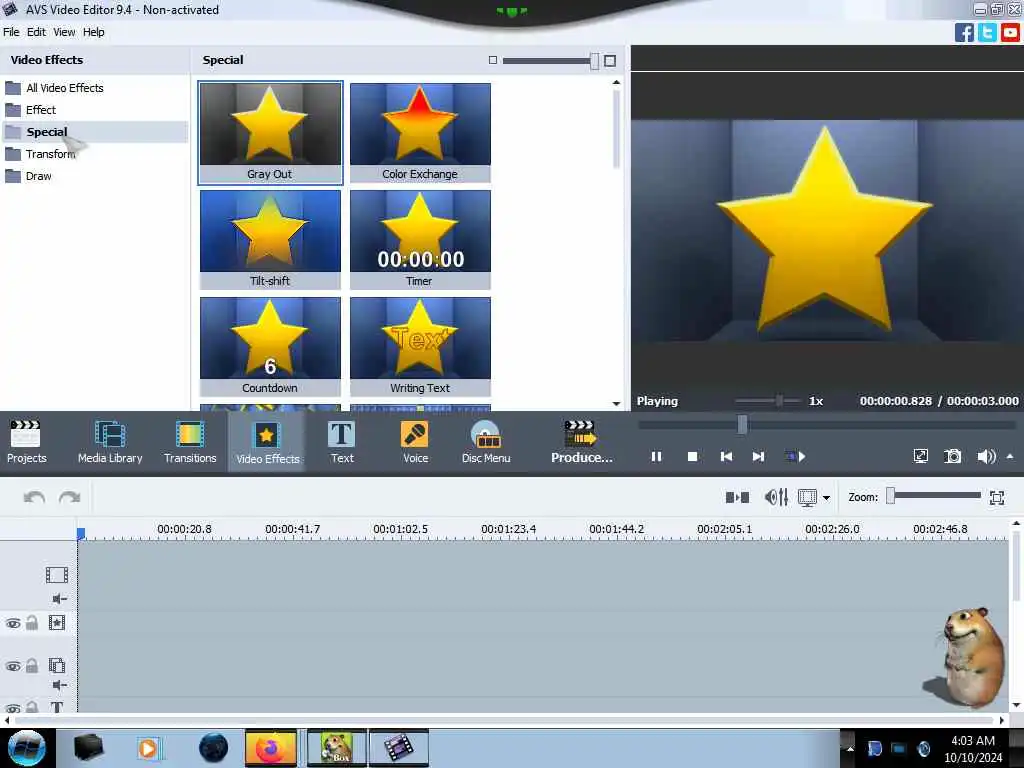Toggle video effects track visibility eye
Screen dimensions: 1024x768
[x=13, y=624]
